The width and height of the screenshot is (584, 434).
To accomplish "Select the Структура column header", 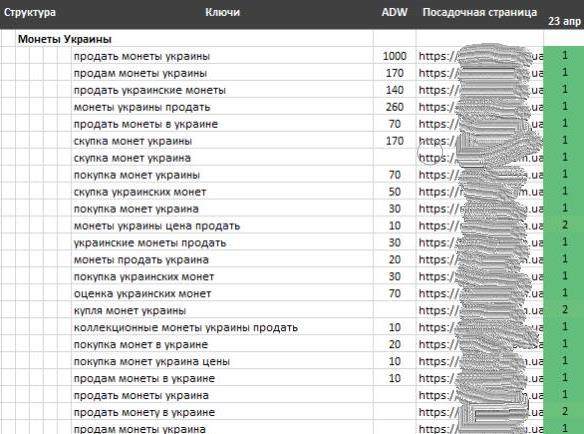I will tap(30, 12).
